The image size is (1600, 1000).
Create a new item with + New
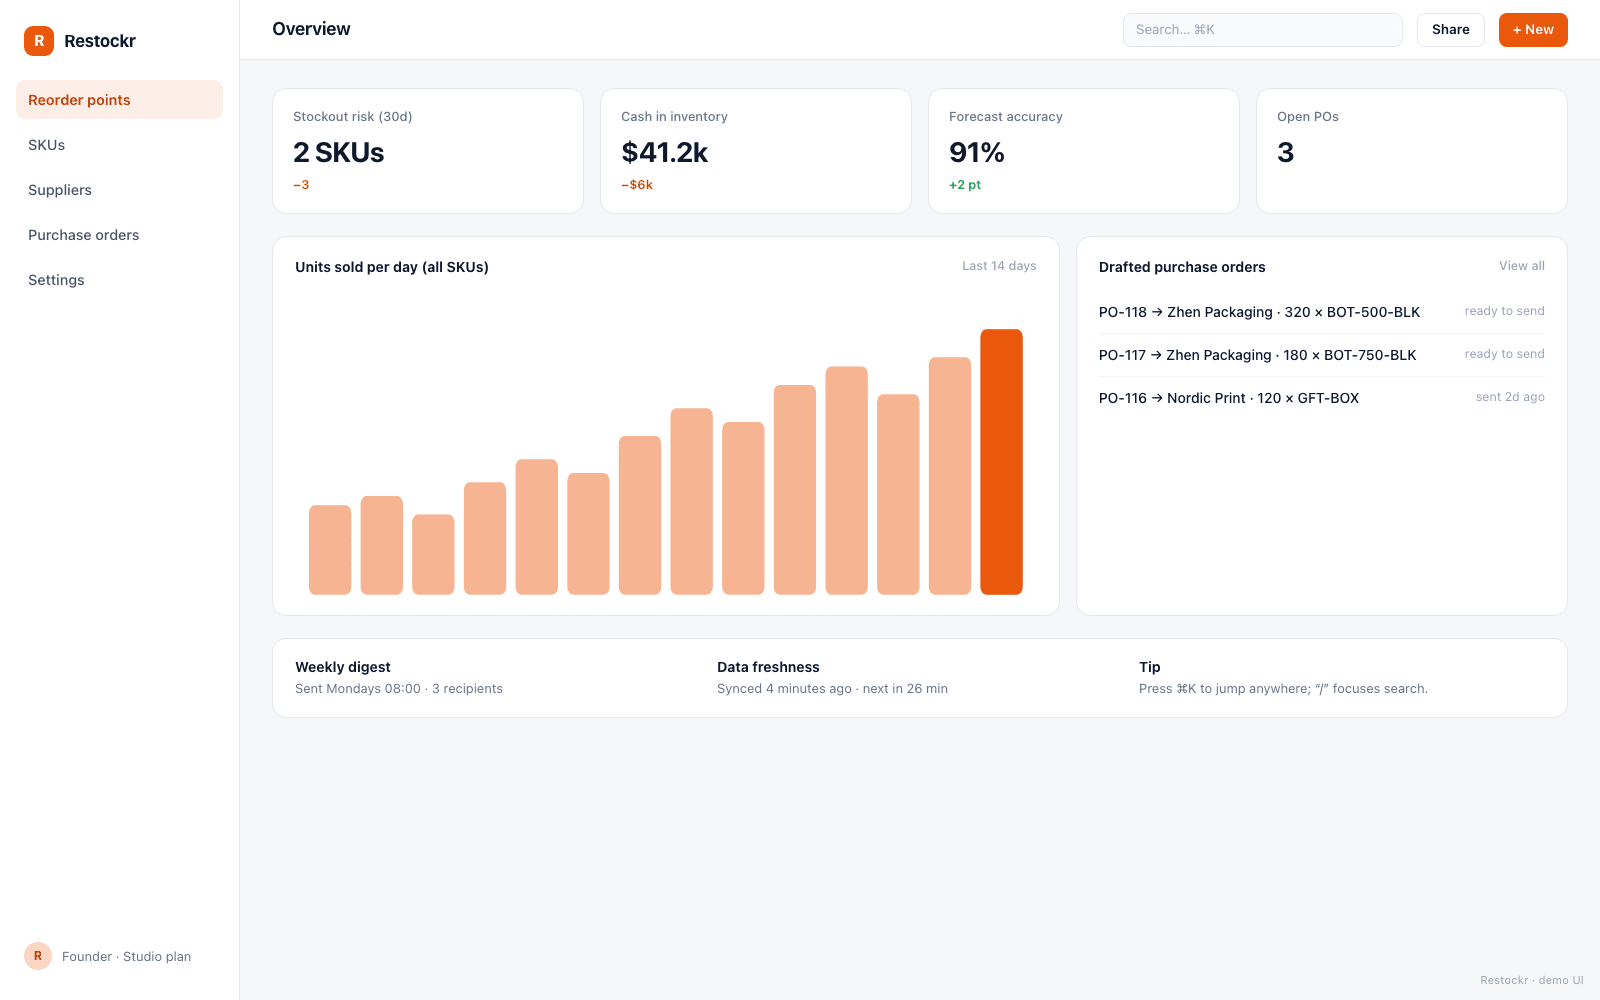click(1533, 30)
